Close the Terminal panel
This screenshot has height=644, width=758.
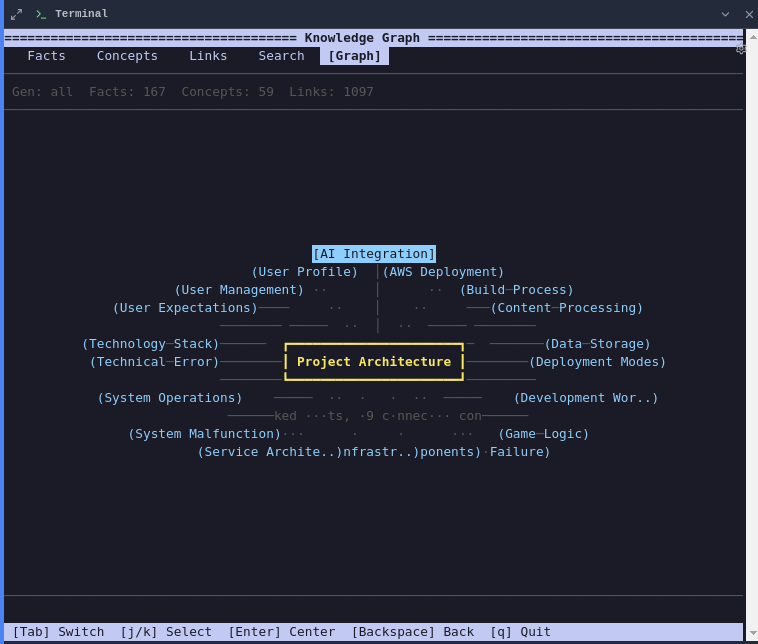point(749,15)
